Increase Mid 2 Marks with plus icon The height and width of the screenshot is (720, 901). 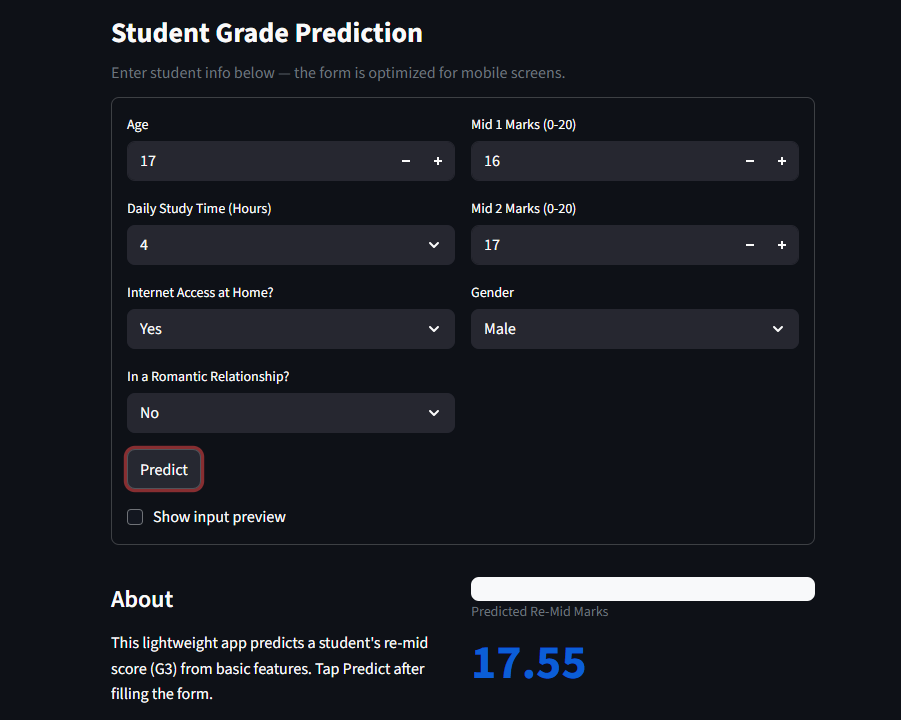tap(782, 245)
